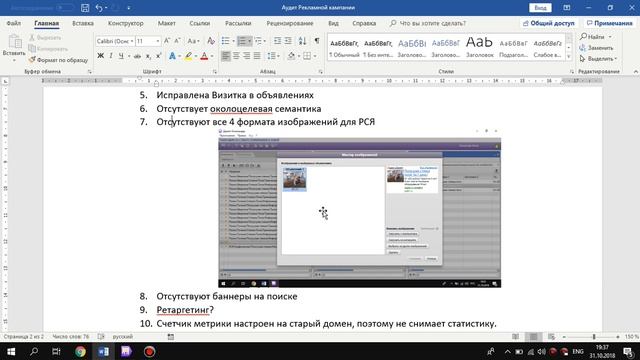Screen dimensions: 640x360
Task: Click the numbered list icon
Action: [242, 41]
